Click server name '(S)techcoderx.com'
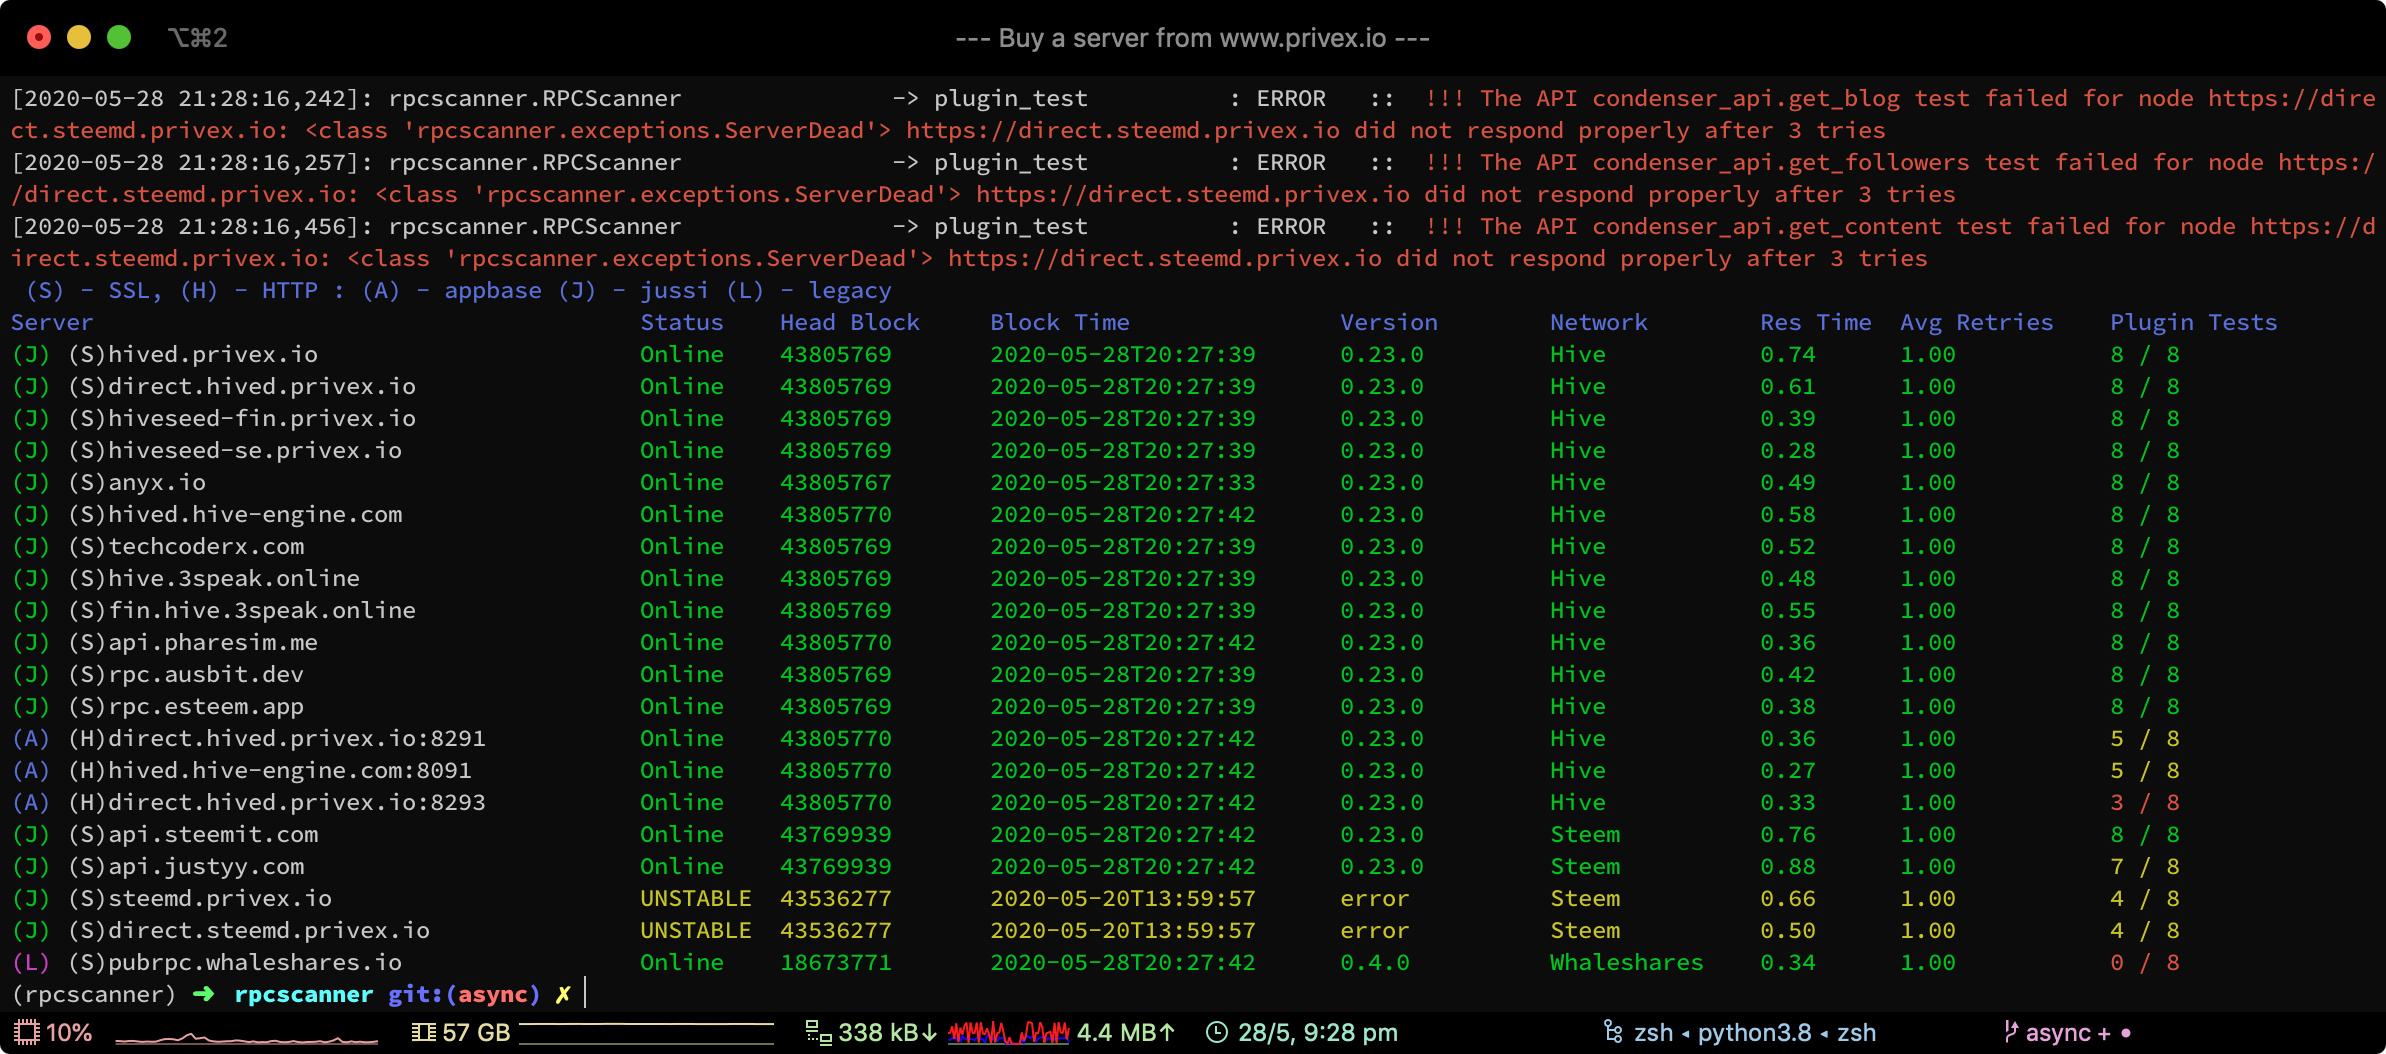Image resolution: width=2386 pixels, height=1054 pixels. tap(186, 546)
